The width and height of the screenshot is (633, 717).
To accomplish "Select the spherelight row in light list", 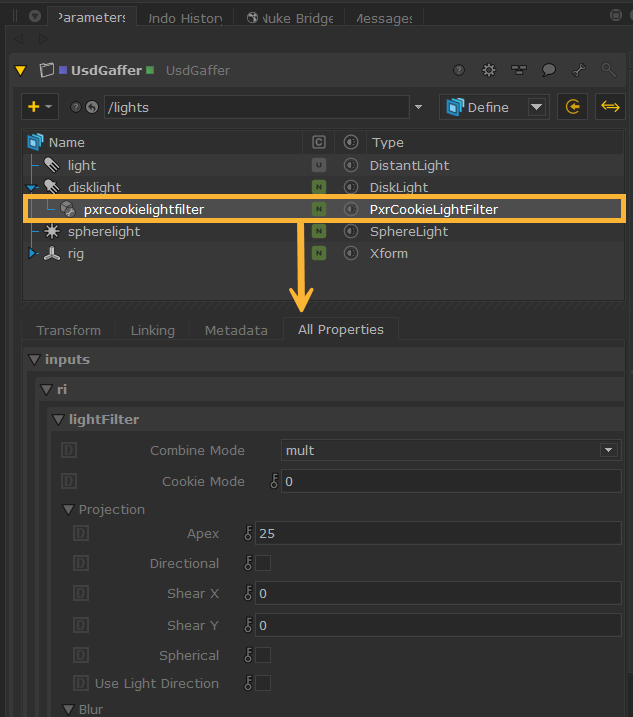I will coord(104,232).
